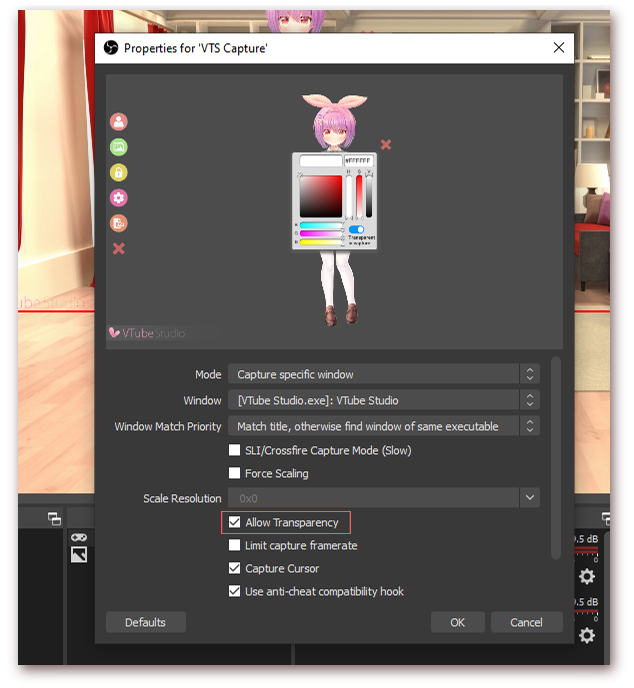Click the cyan slider in color picker
Image resolution: width=634 pixels, height=688 pixels.
click(321, 226)
